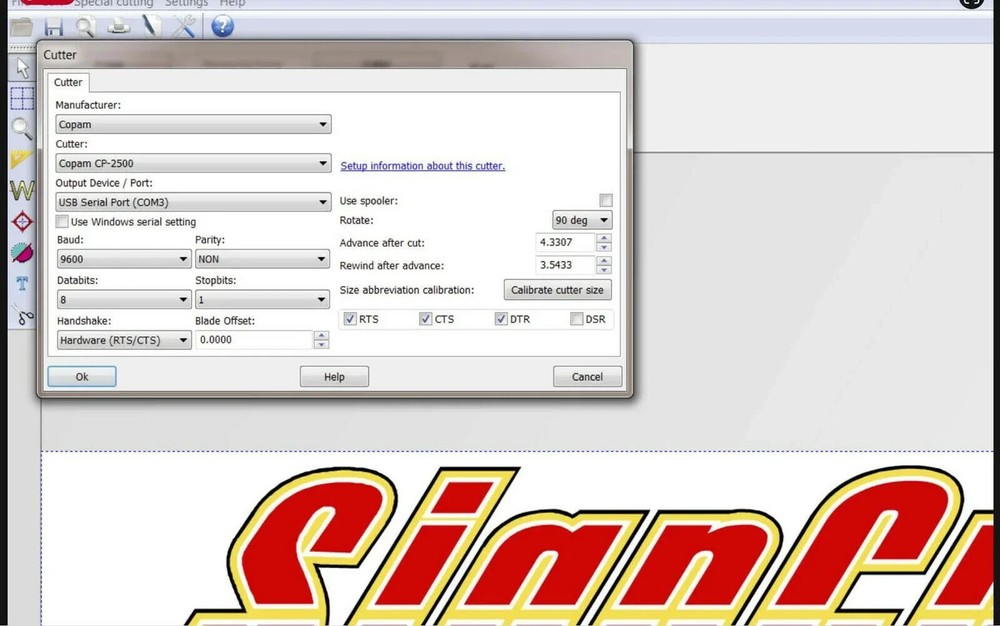Decrease Advance after cut with down arrow
The height and width of the screenshot is (626, 1000).
(x=604, y=247)
